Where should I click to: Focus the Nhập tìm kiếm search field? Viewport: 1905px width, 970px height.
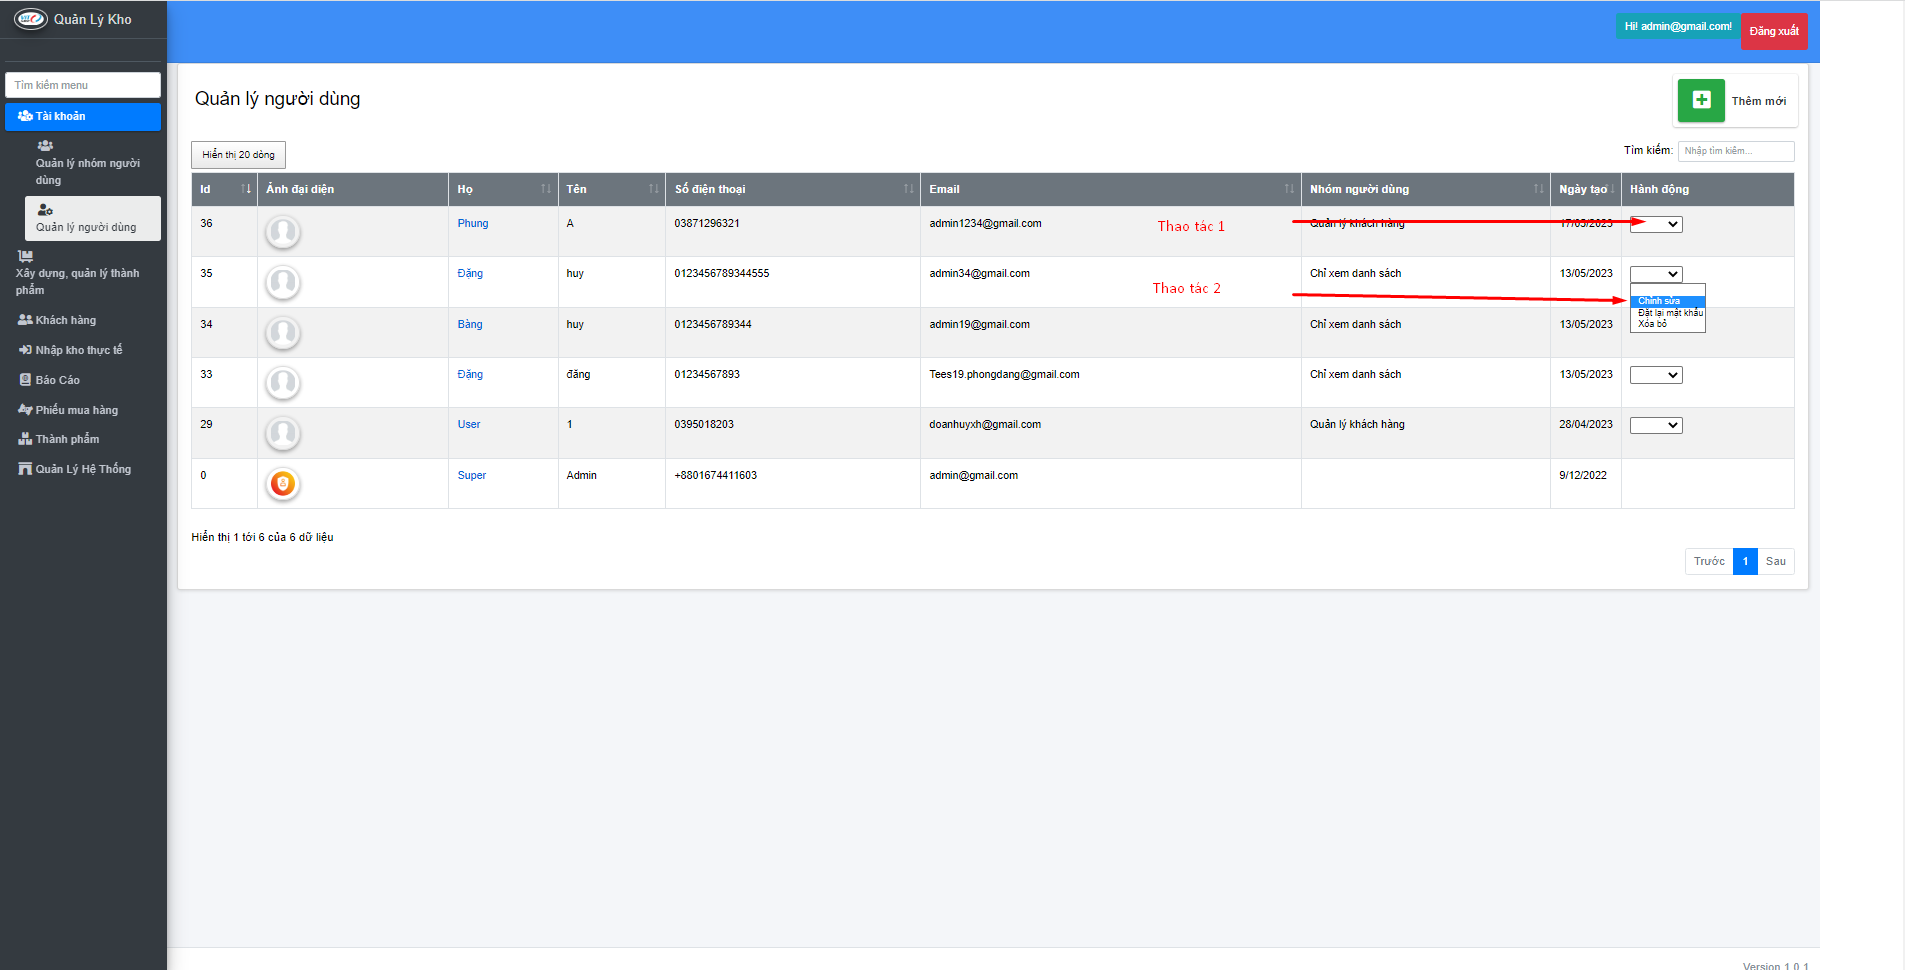point(1736,151)
